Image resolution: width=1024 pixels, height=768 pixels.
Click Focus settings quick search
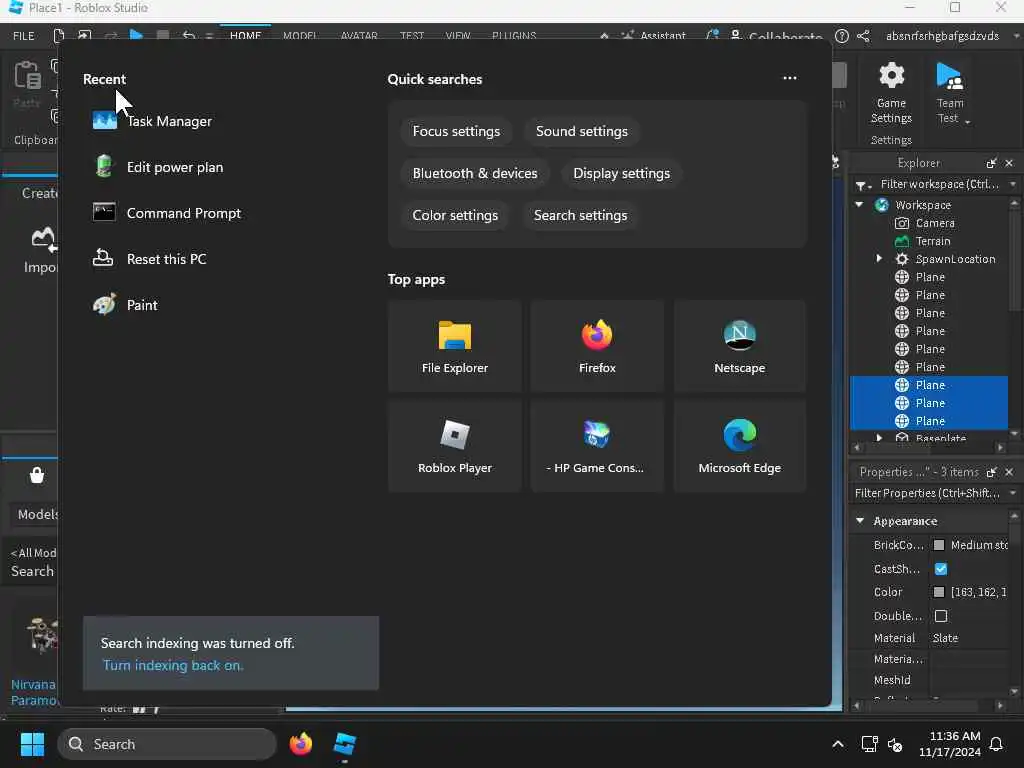(x=456, y=131)
